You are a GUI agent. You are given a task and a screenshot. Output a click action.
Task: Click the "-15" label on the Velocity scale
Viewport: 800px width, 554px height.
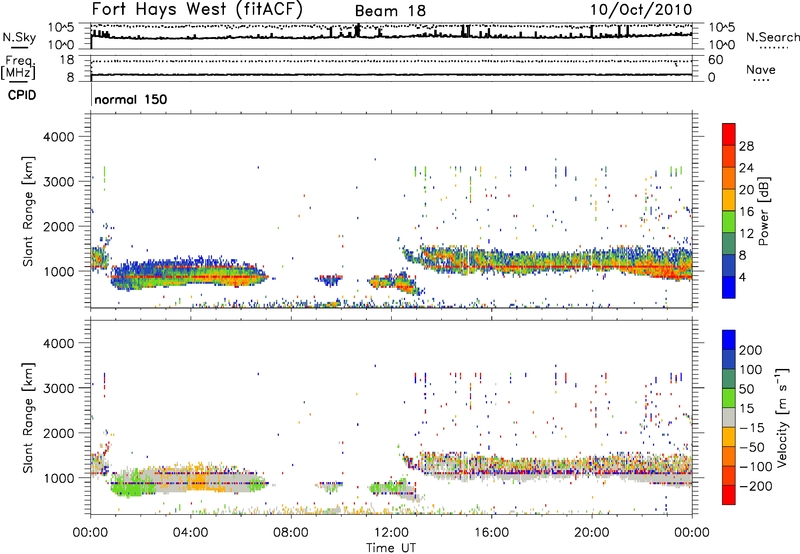752,428
